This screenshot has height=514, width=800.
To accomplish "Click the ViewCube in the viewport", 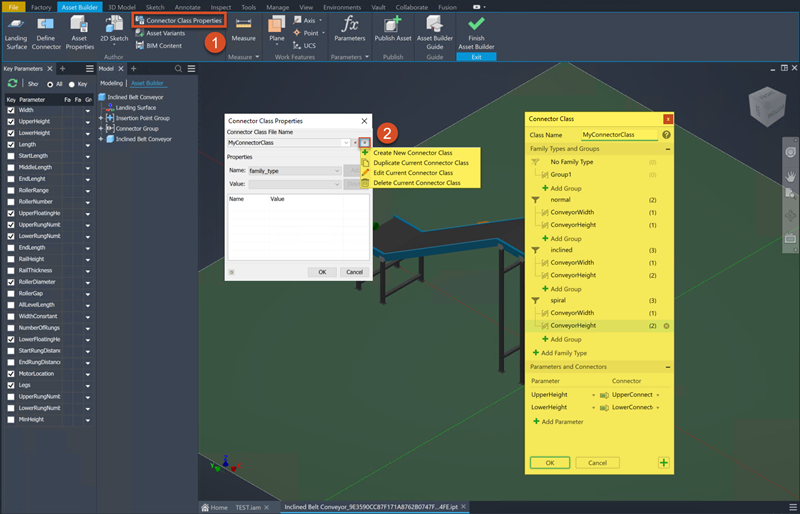I will pos(767,107).
